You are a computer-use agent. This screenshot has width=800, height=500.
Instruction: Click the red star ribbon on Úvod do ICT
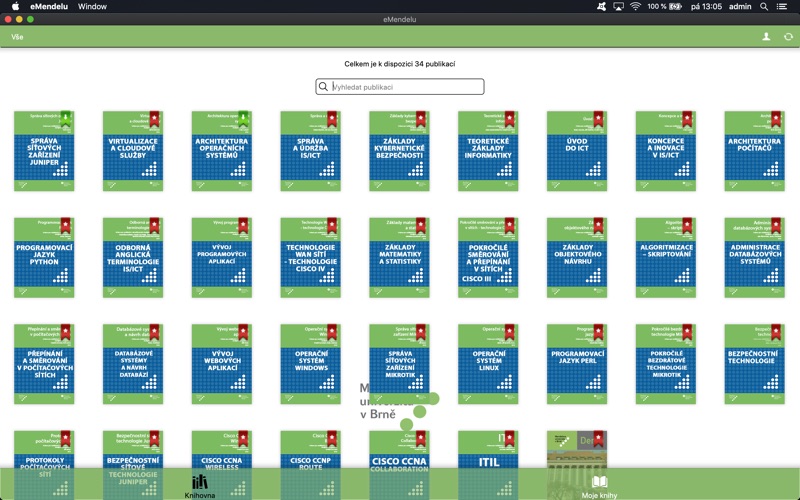[598, 119]
